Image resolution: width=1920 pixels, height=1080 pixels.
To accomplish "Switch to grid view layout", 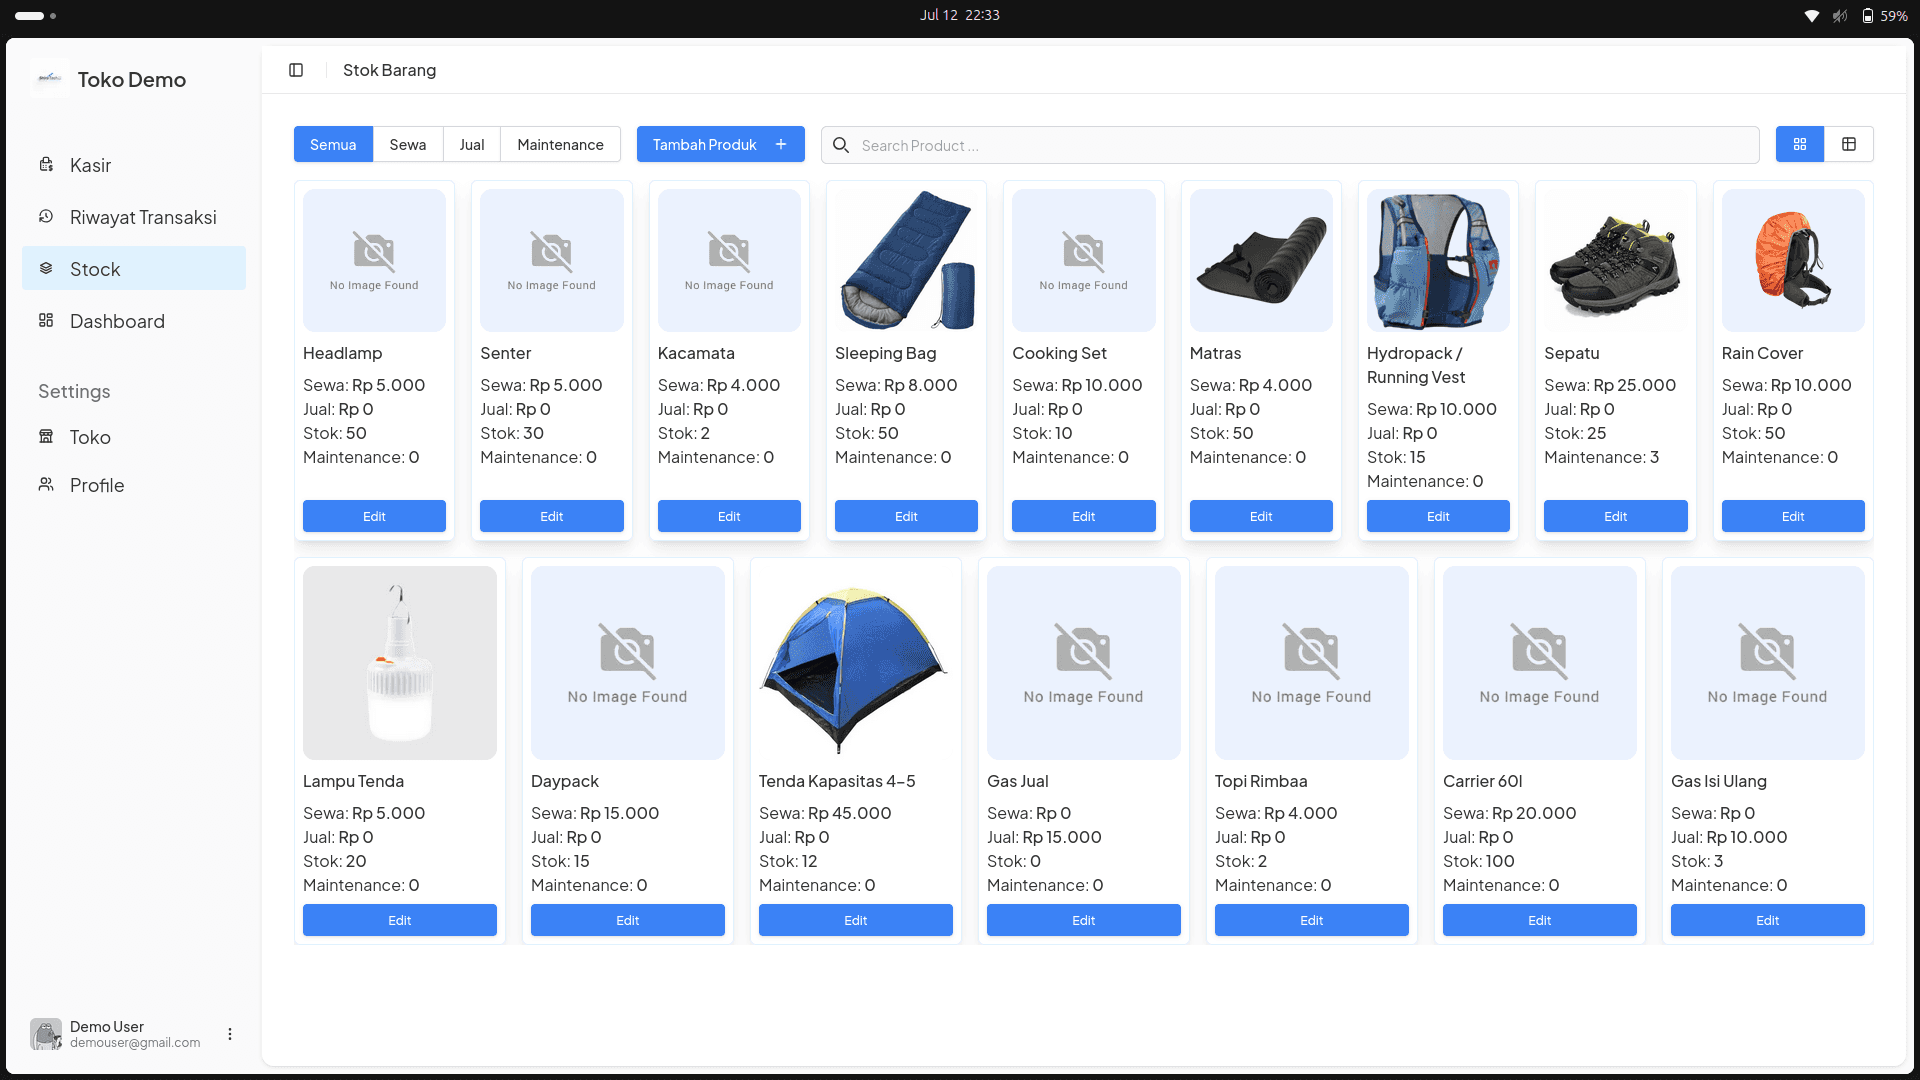I will [x=1800, y=144].
